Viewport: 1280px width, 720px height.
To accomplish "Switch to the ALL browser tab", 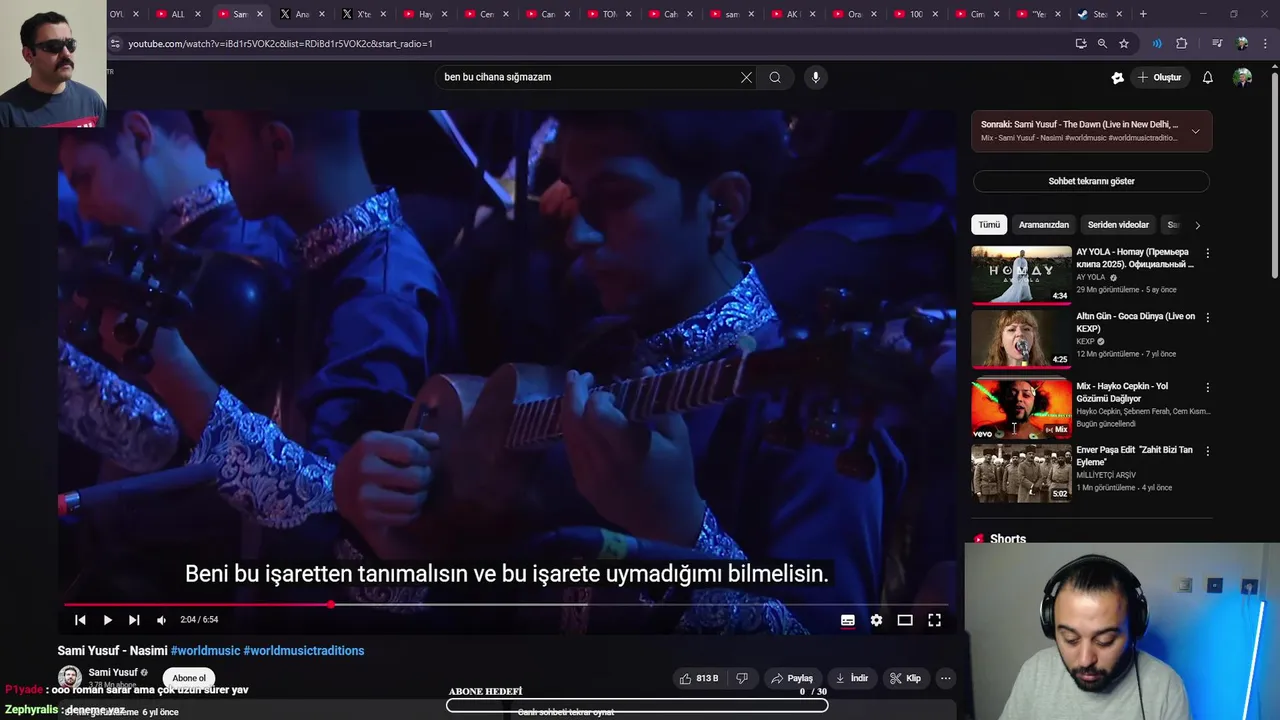I will point(178,14).
